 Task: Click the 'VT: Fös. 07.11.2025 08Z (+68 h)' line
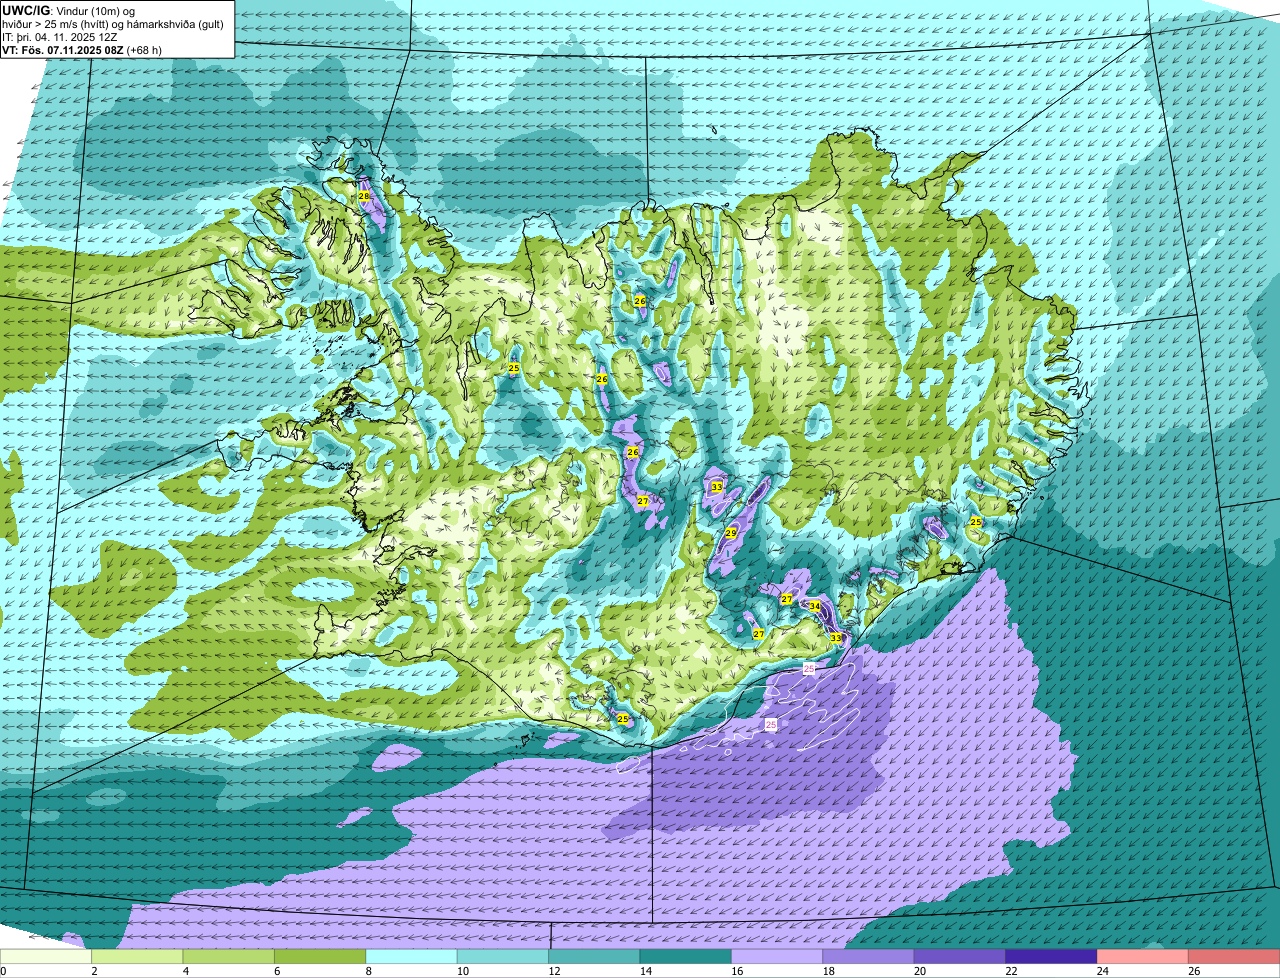point(82,48)
